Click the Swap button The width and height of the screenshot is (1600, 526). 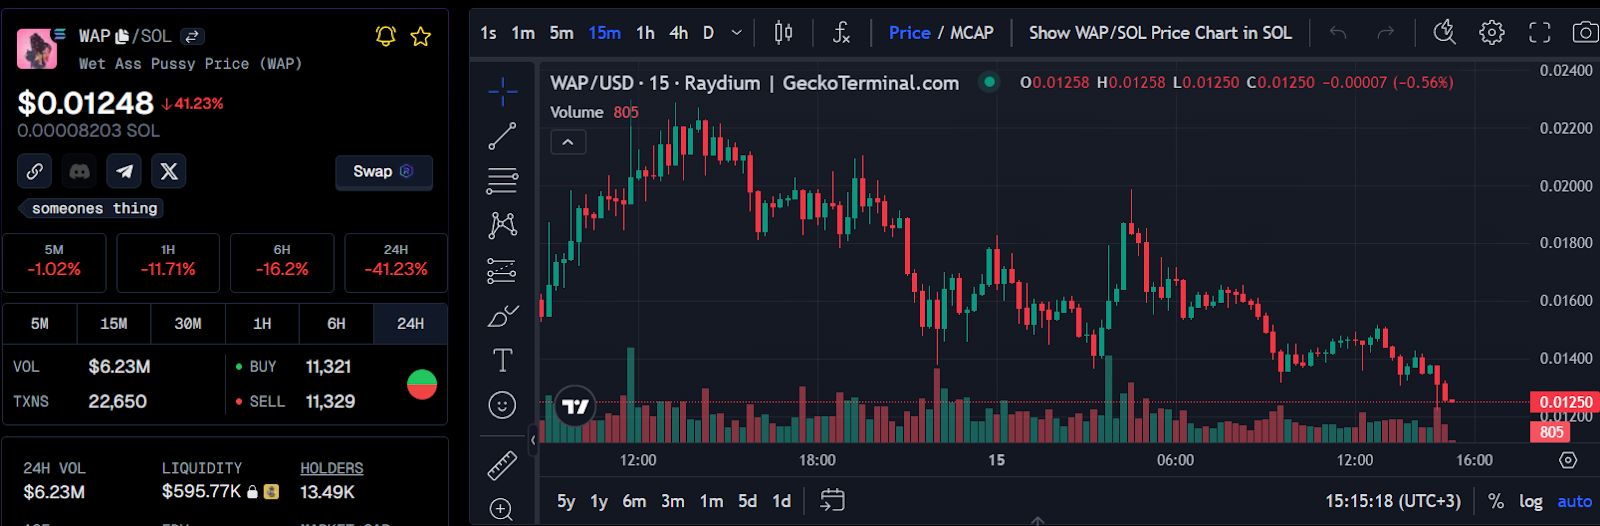point(383,172)
